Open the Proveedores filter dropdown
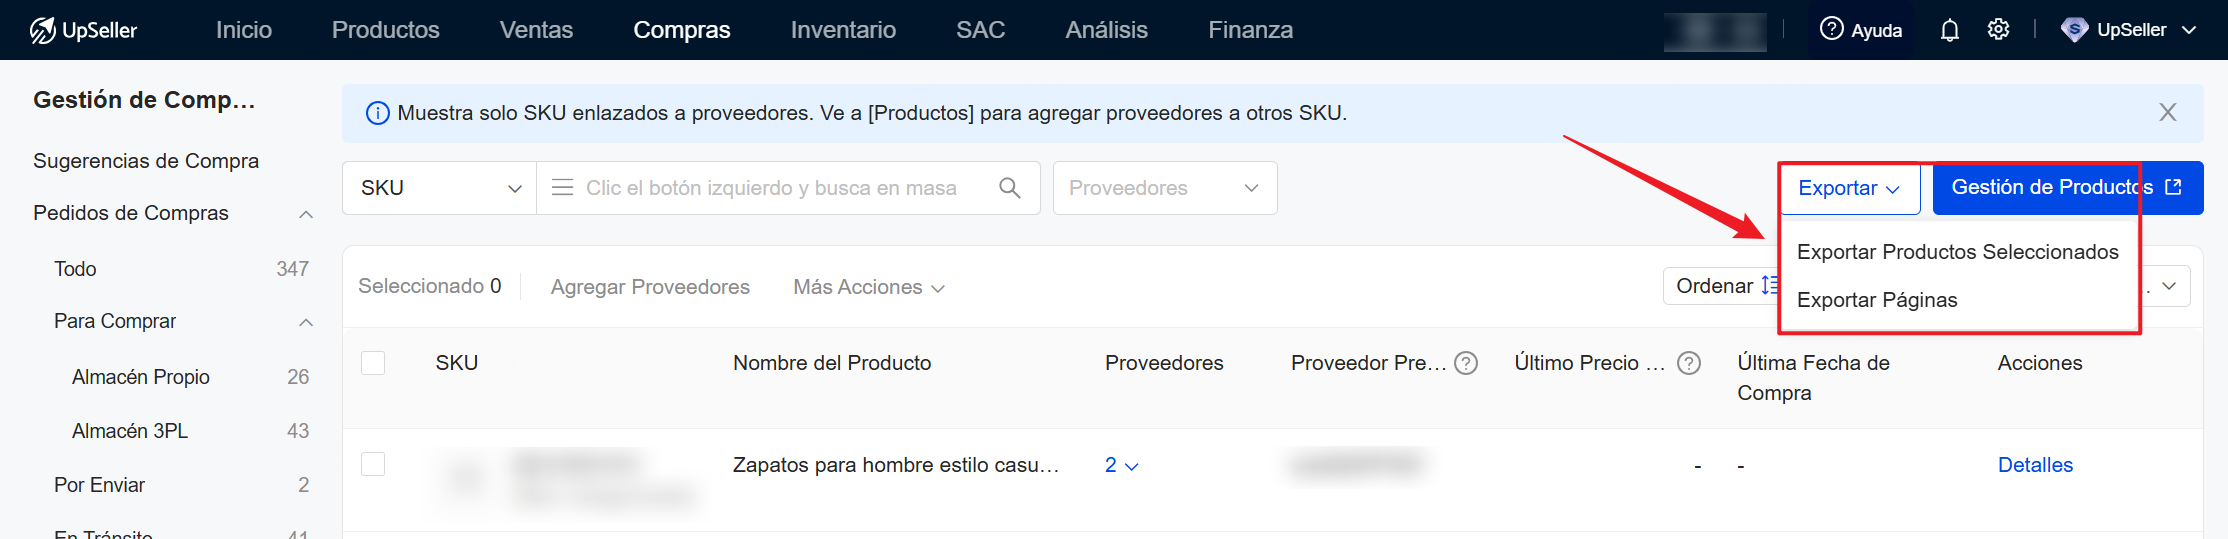Screen dimensions: 2228x539 1165,188
